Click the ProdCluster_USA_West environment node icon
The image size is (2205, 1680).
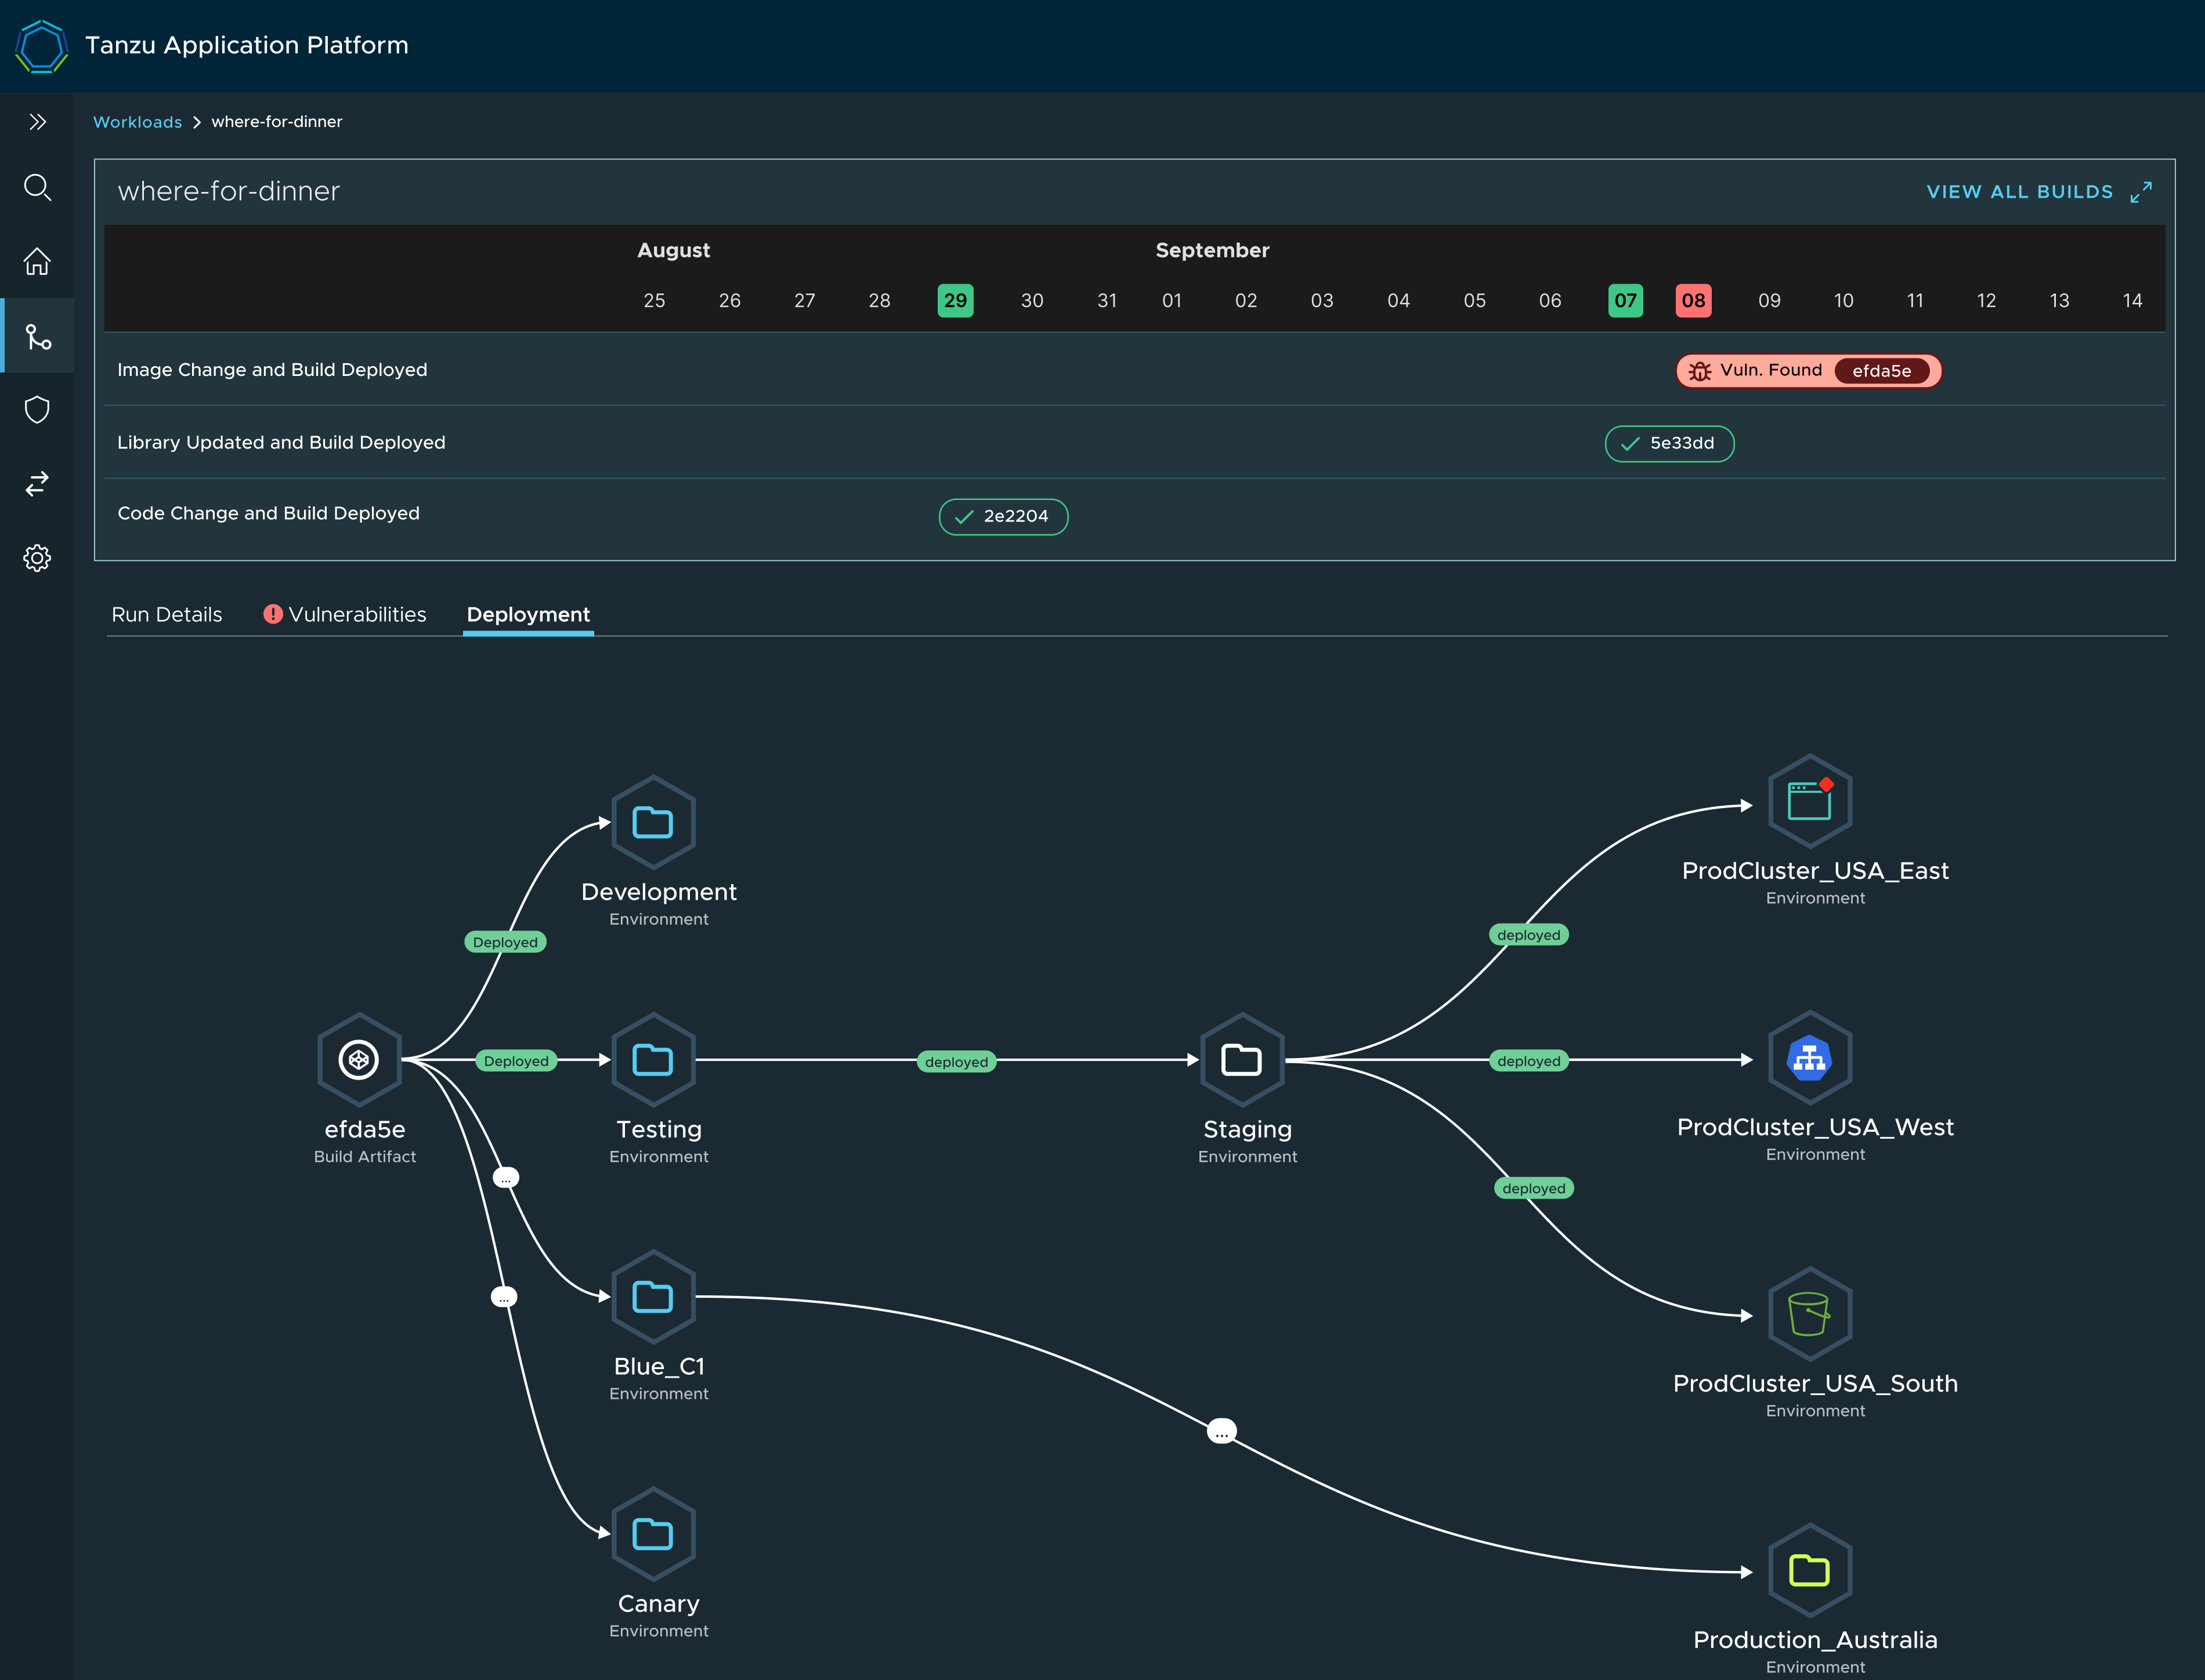tap(1809, 1058)
